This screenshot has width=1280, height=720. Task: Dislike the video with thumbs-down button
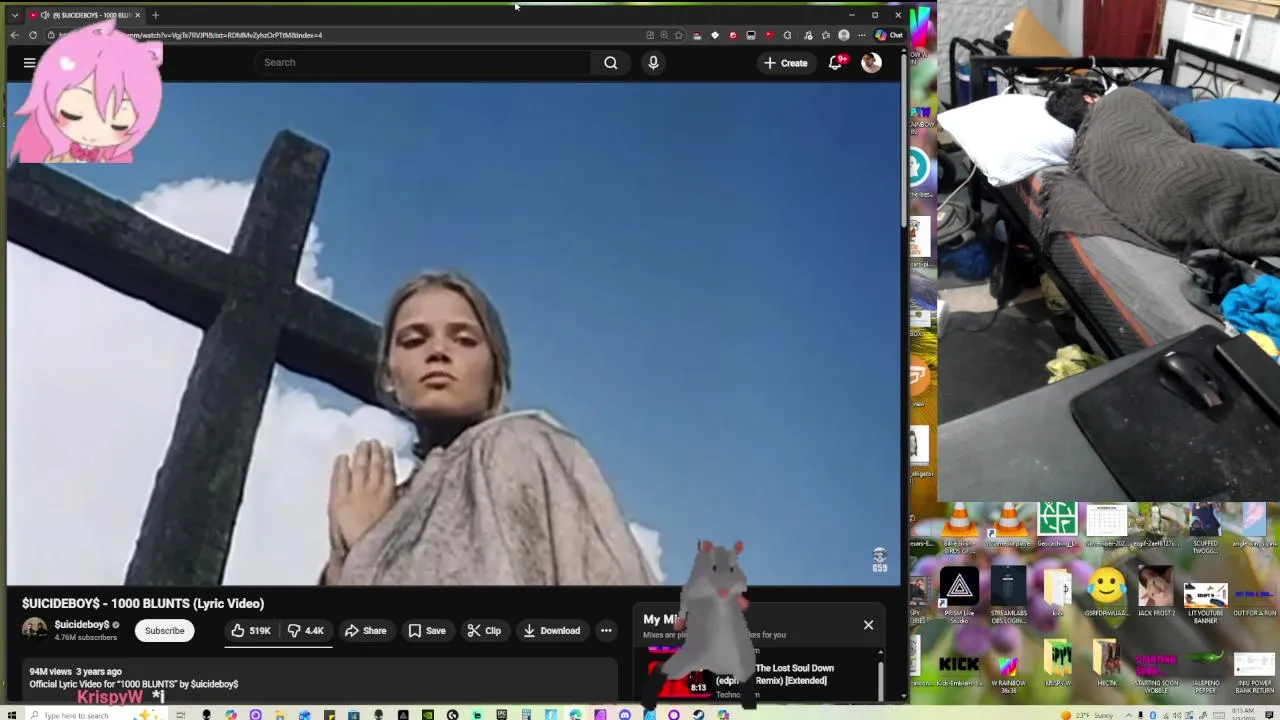306,631
